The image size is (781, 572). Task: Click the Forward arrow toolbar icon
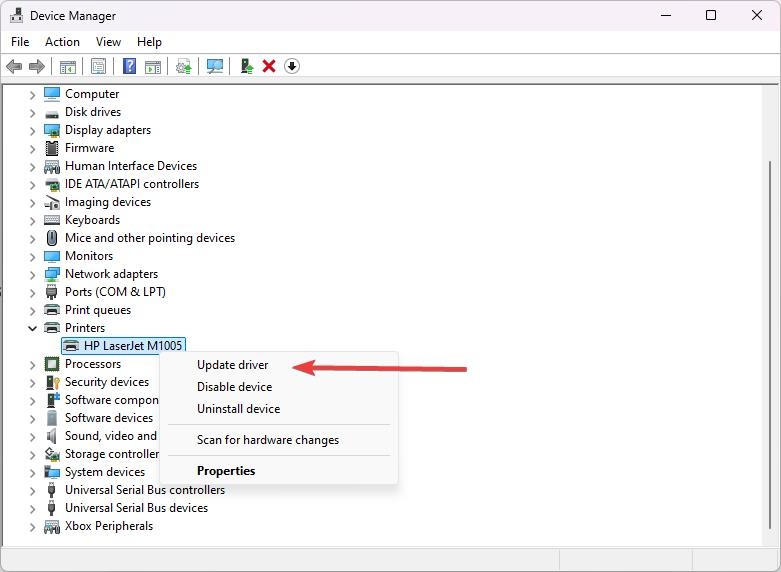click(37, 66)
